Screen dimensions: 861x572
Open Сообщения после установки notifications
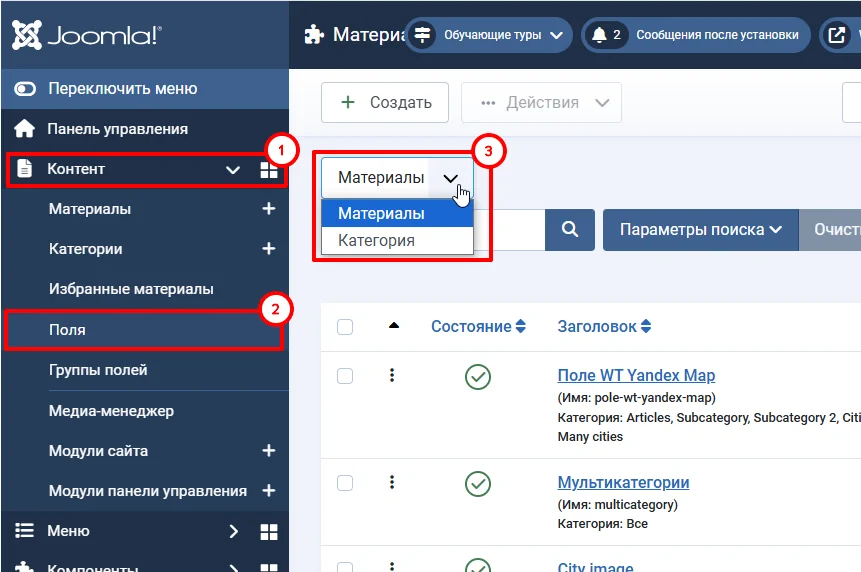696,35
